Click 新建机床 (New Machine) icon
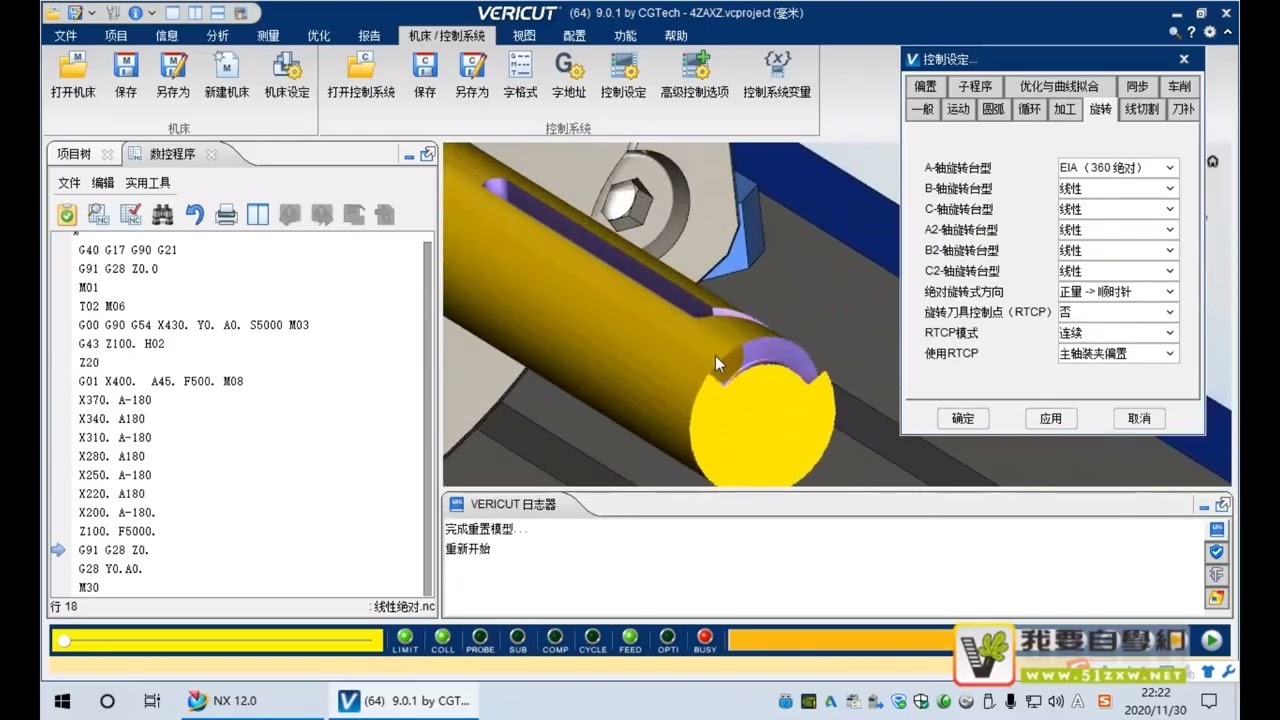 (x=227, y=75)
